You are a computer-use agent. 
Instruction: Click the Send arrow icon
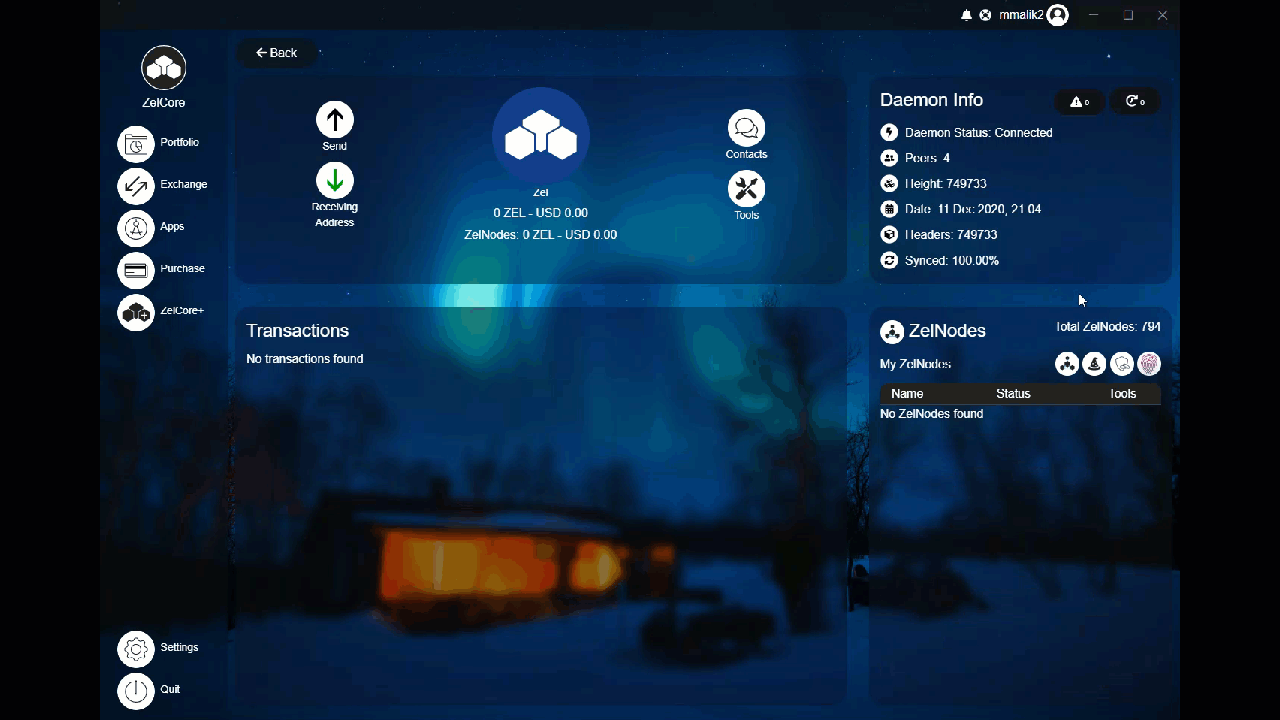click(x=335, y=119)
